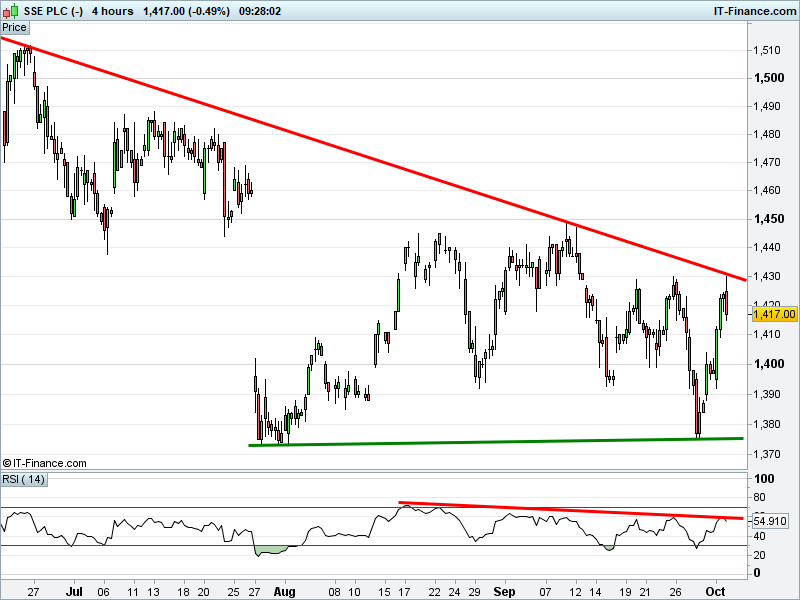Click the 1,370 price axis label

pyautogui.click(x=767, y=454)
